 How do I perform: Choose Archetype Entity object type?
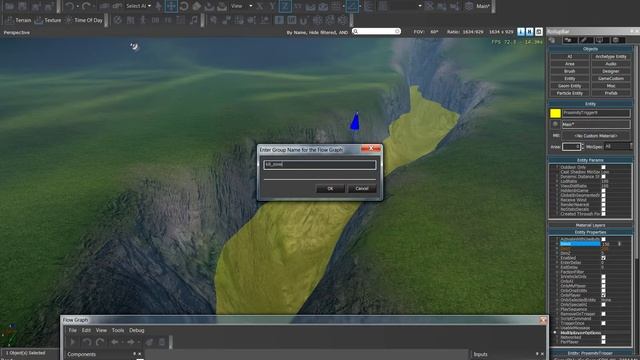pos(611,56)
